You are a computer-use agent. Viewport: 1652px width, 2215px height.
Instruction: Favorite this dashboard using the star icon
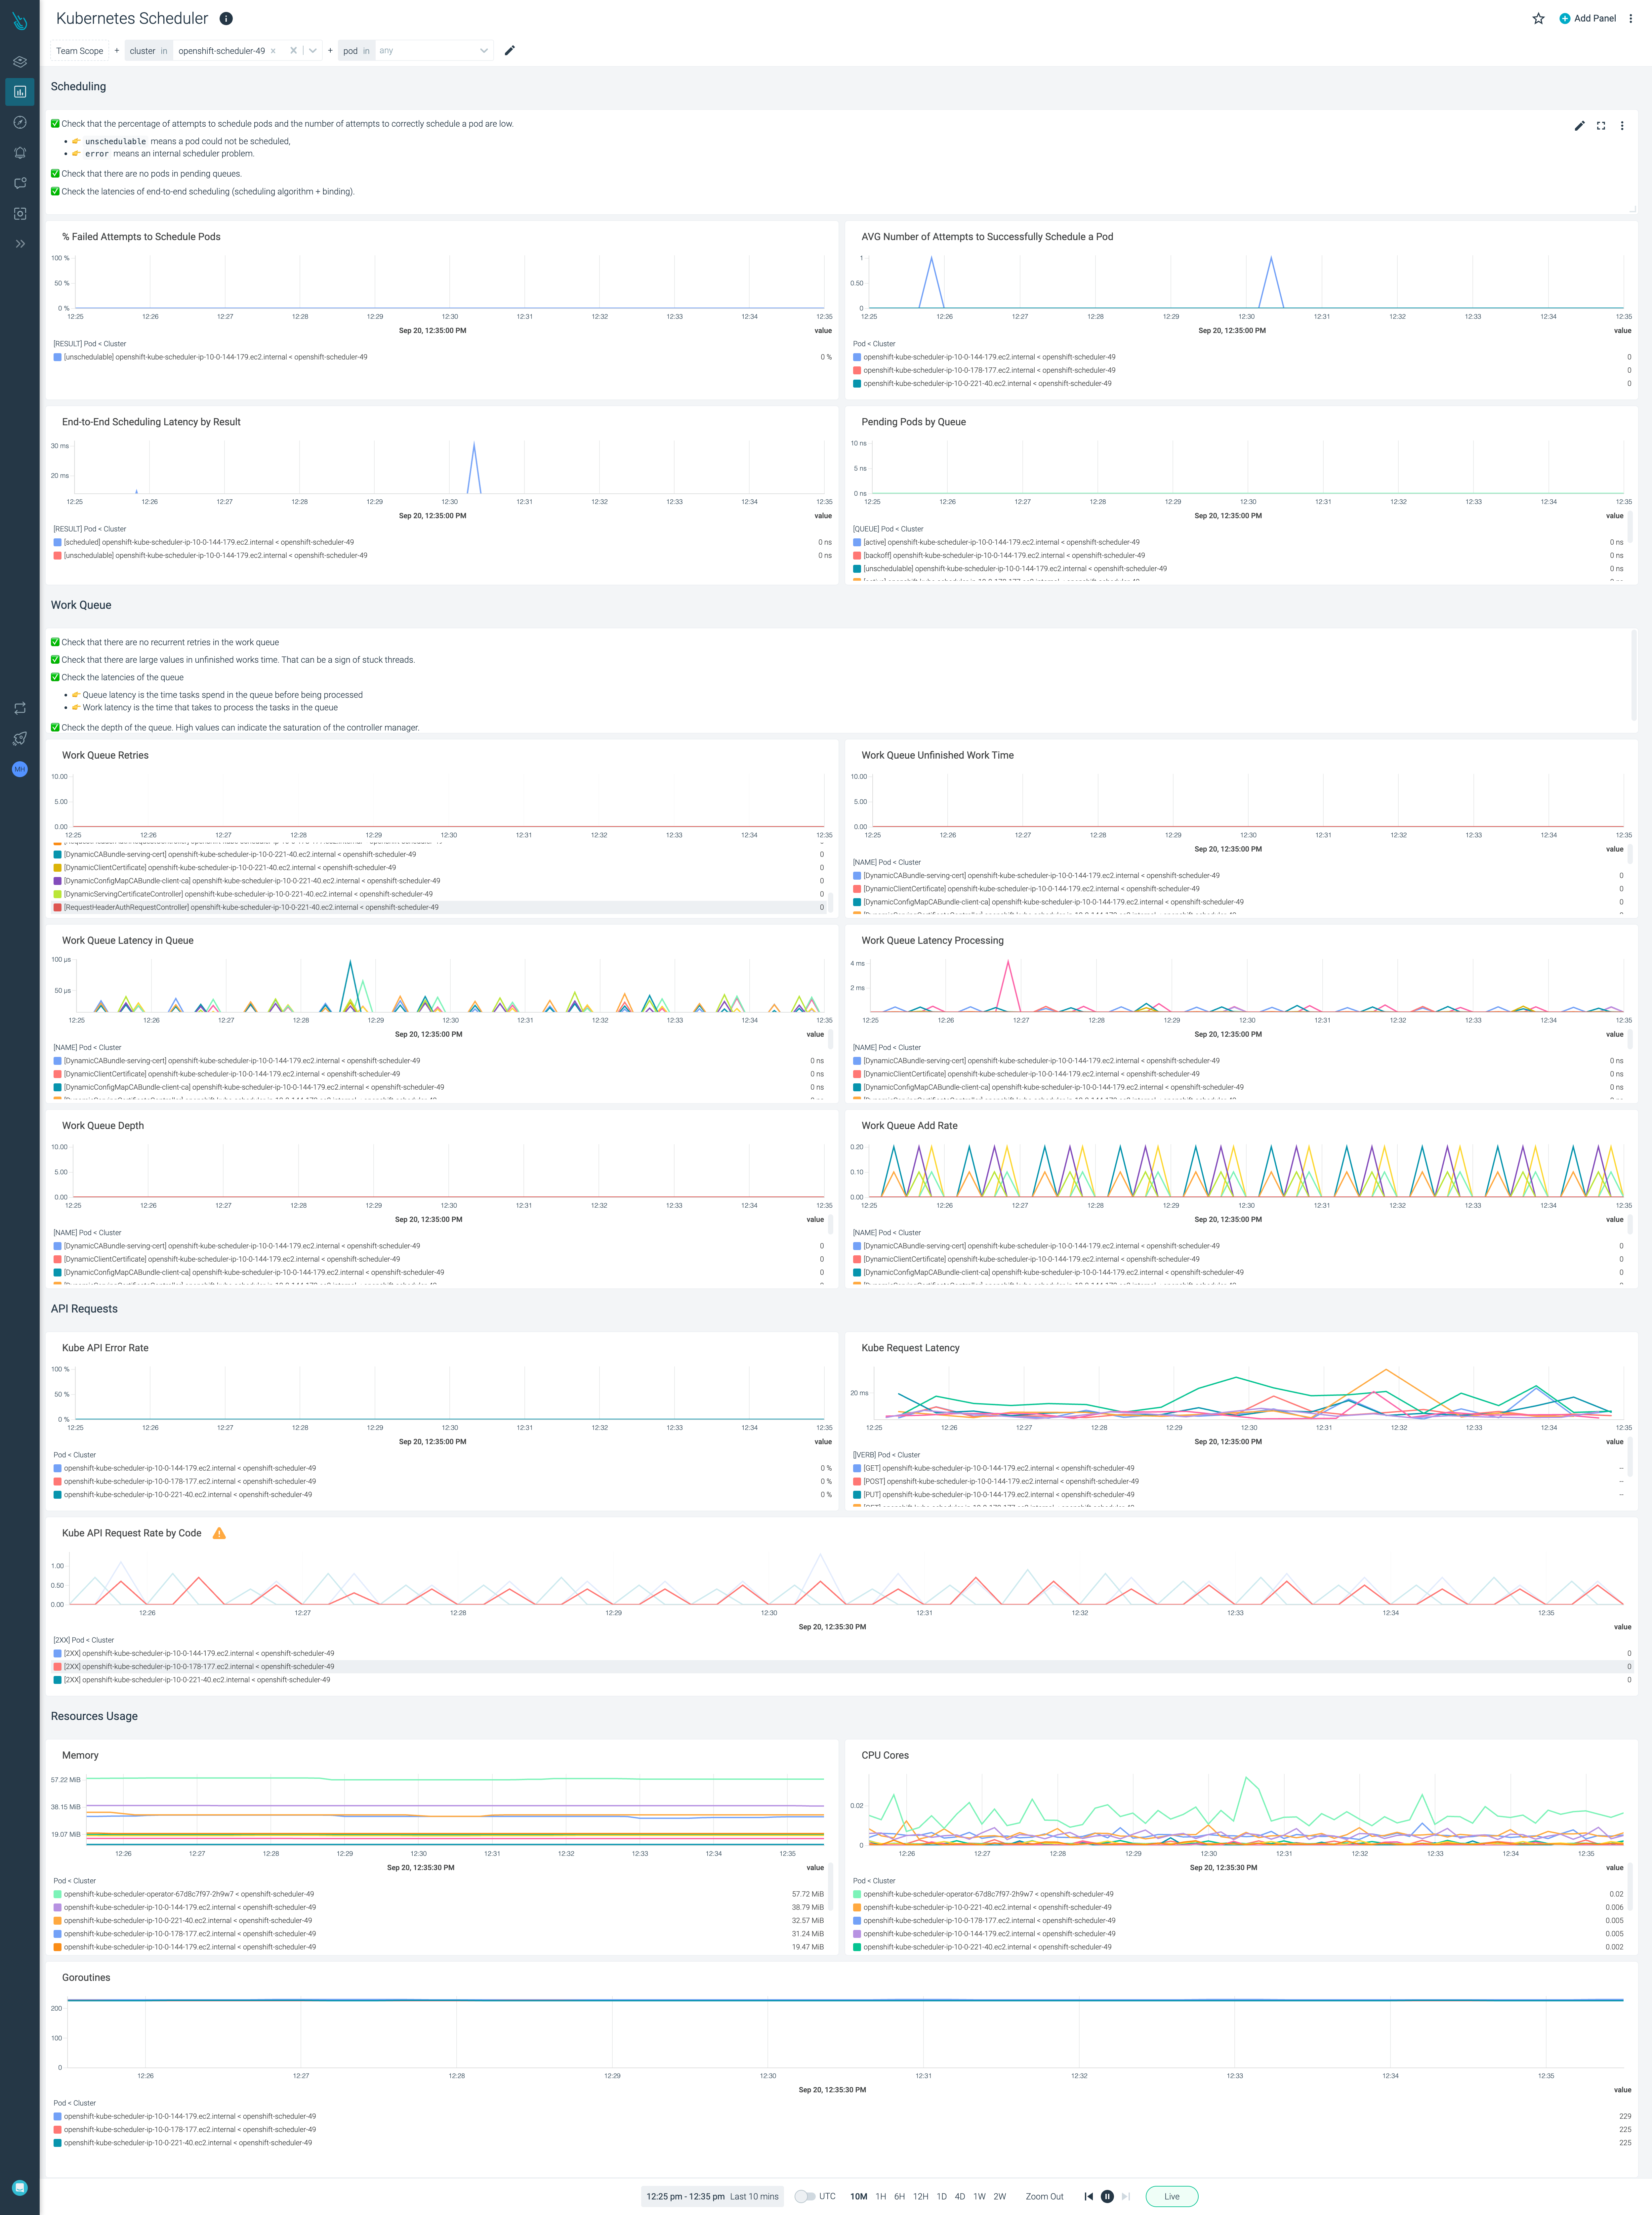point(1539,18)
